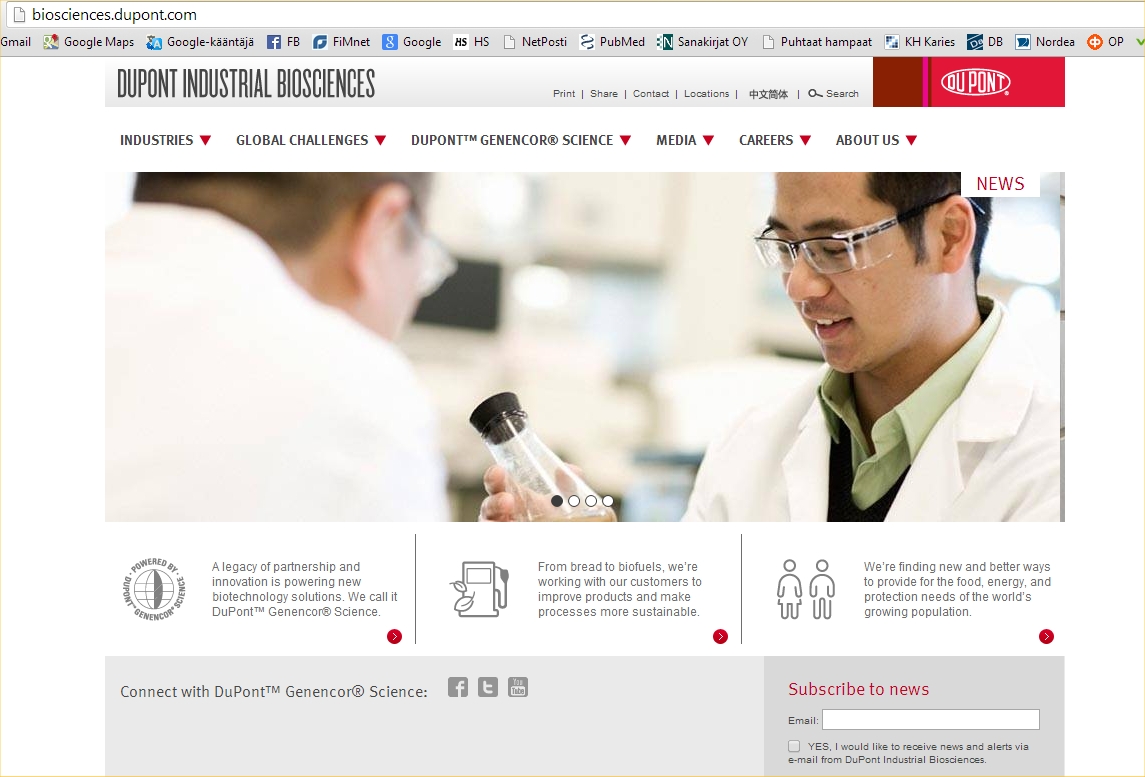Open the MEDIA menu label

tap(676, 140)
